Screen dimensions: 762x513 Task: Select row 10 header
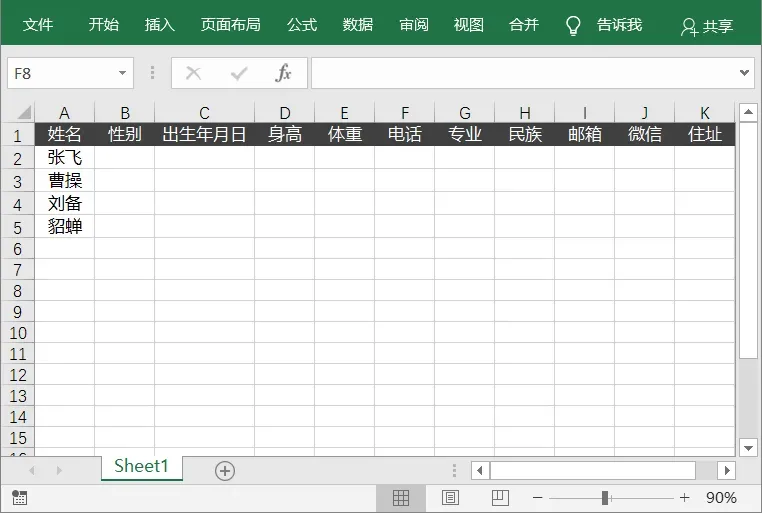(x=17, y=333)
